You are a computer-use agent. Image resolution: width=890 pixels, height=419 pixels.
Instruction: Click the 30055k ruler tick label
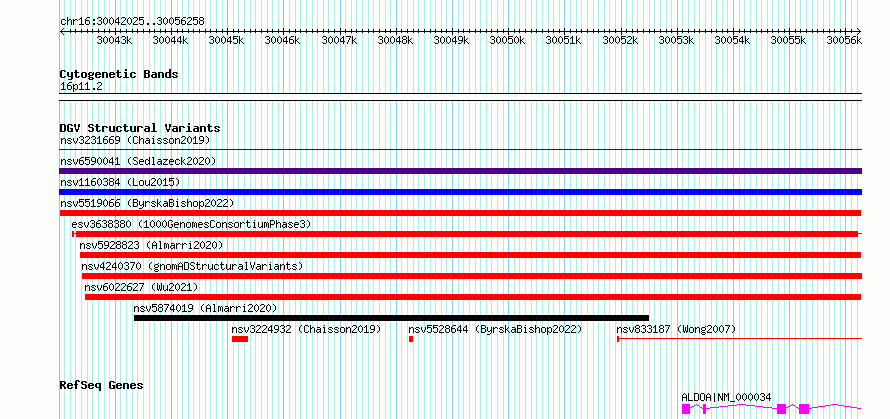[x=789, y=40]
